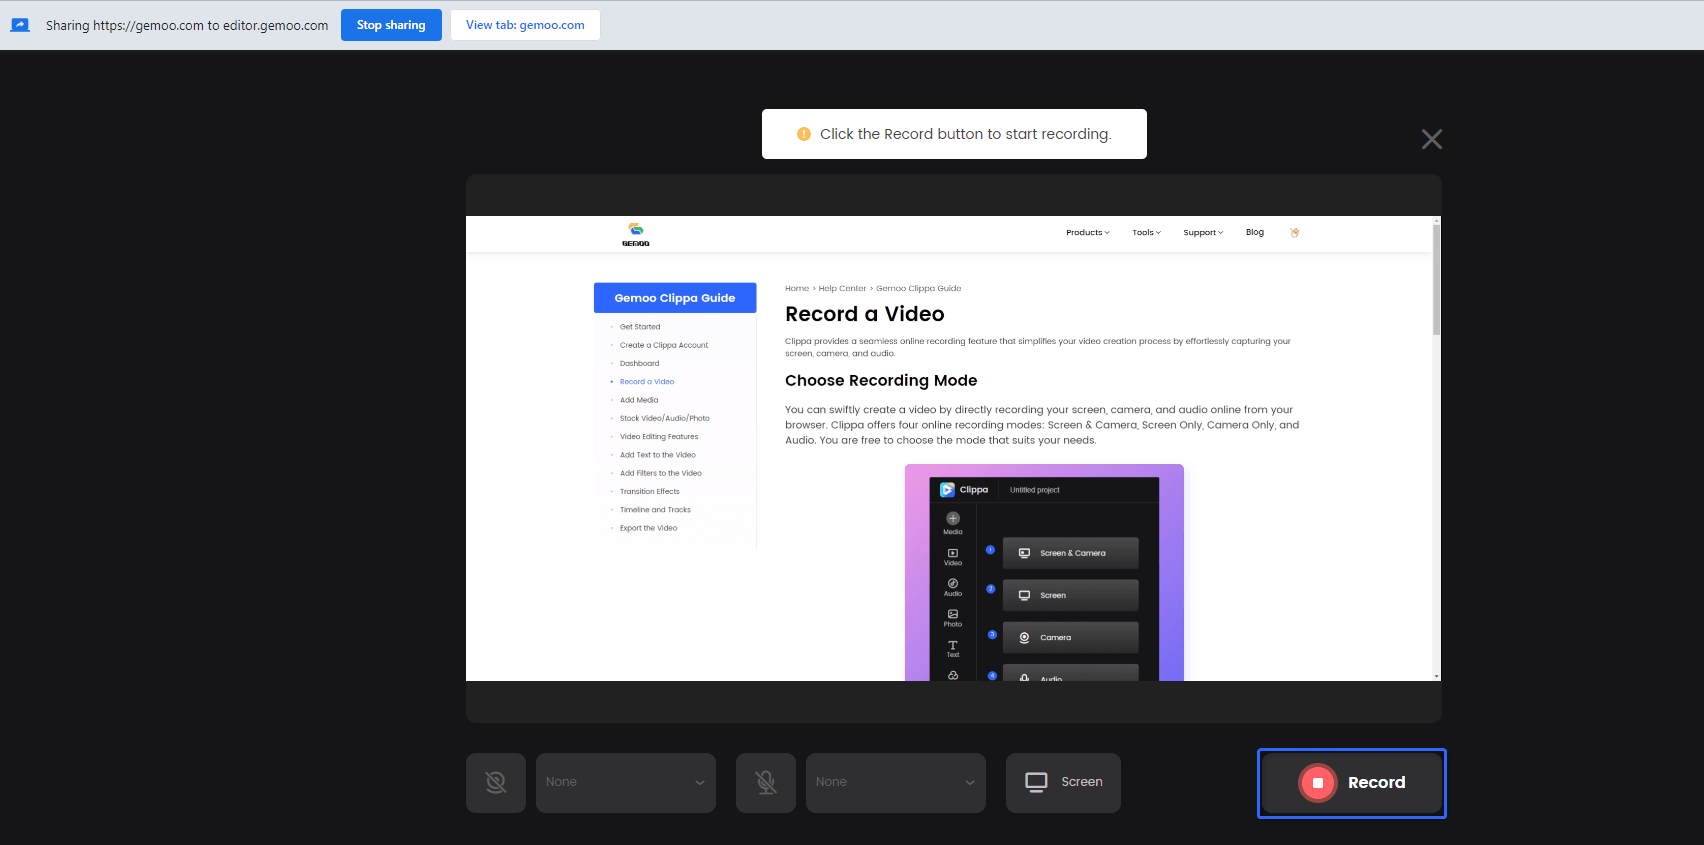The height and width of the screenshot is (845, 1704).
Task: Click the red record circle icon
Action: pos(1318,783)
